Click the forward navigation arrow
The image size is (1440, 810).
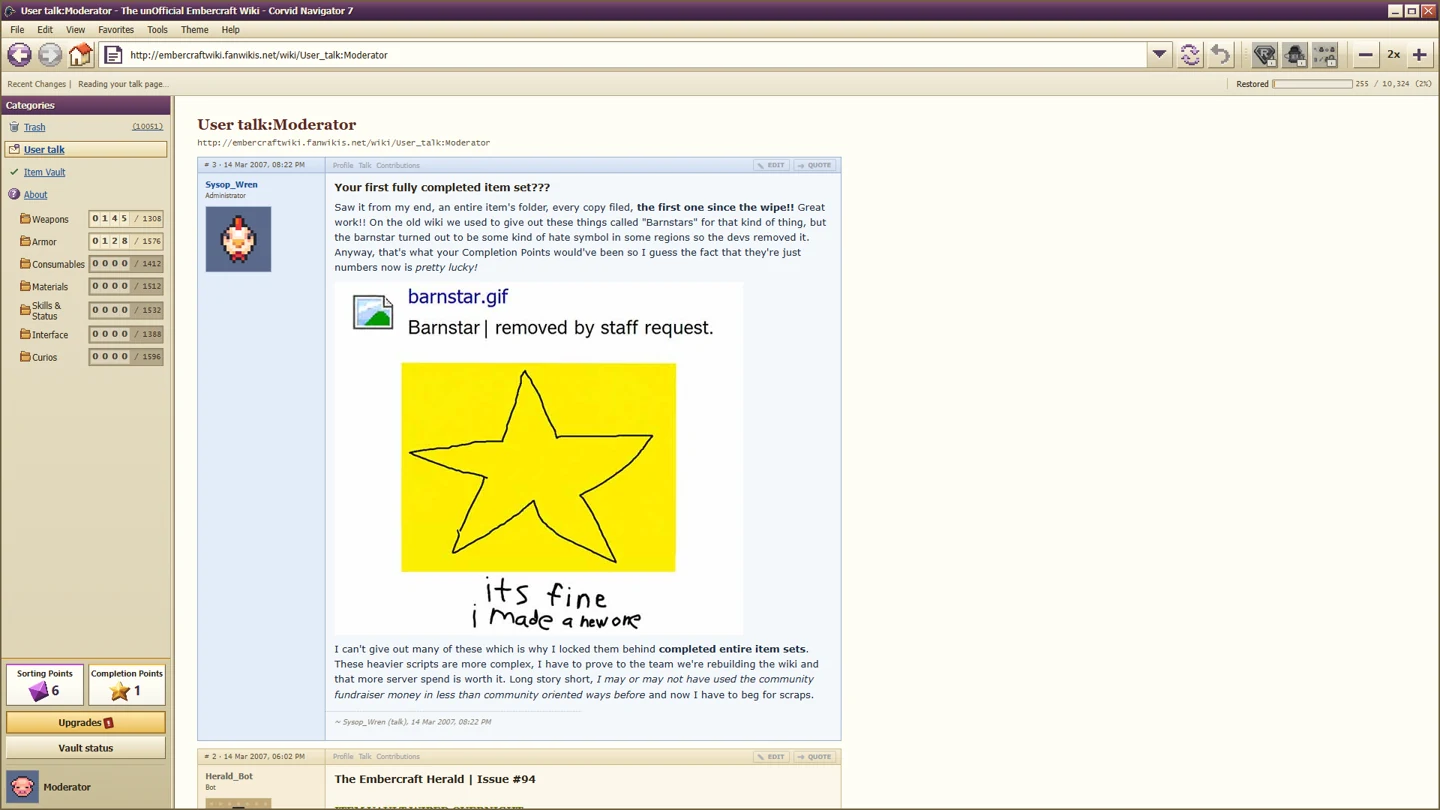(x=50, y=55)
